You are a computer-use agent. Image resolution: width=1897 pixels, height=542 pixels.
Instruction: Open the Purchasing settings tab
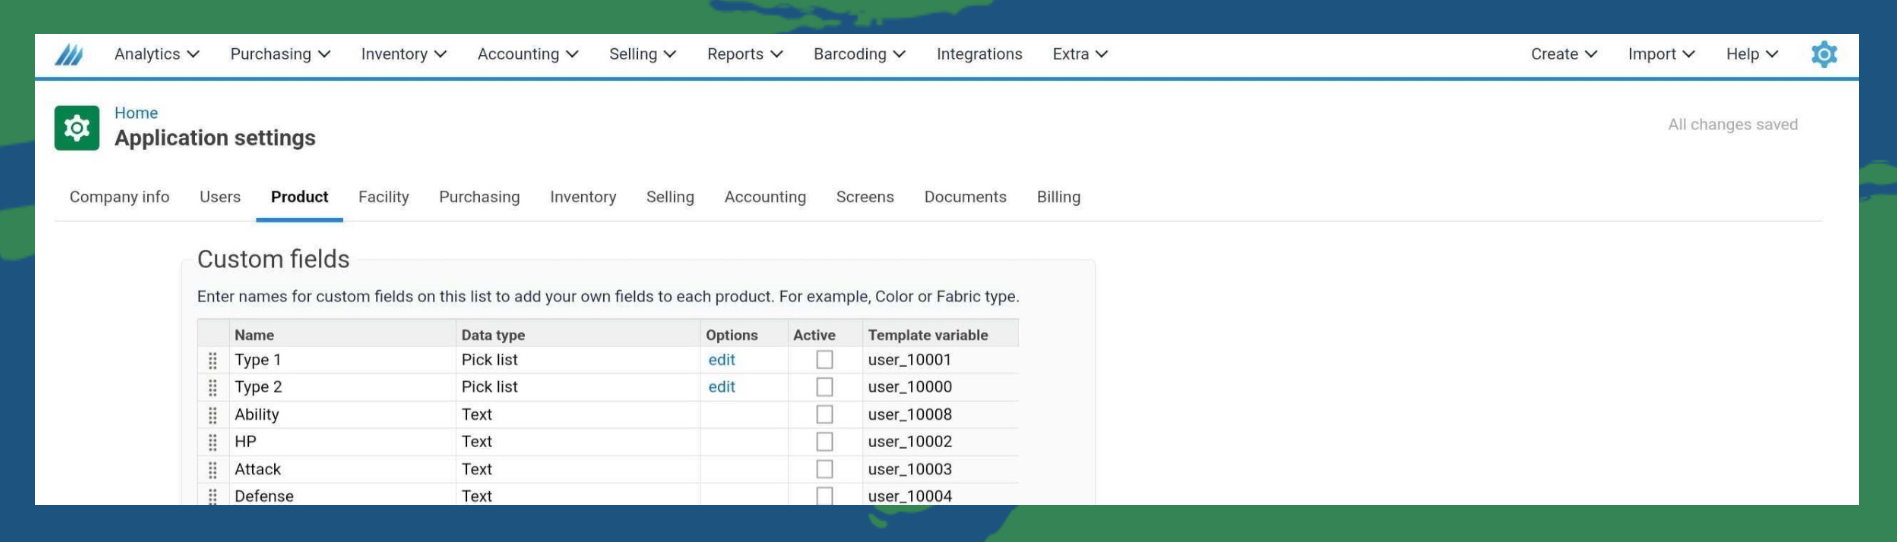coord(479,197)
